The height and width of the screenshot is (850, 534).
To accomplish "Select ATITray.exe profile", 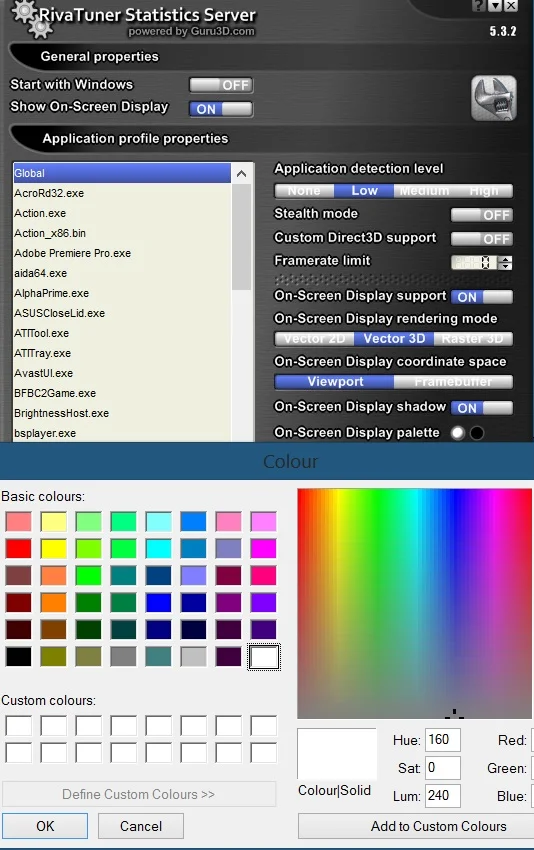I will click(122, 353).
